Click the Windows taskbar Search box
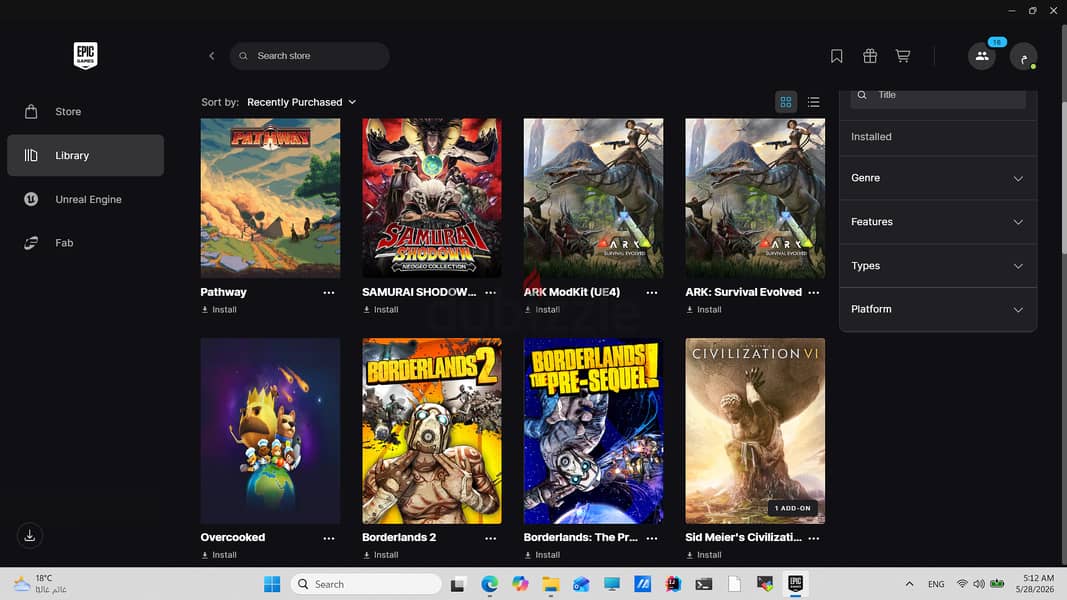Screen dimensions: 1067x600 (366, 584)
